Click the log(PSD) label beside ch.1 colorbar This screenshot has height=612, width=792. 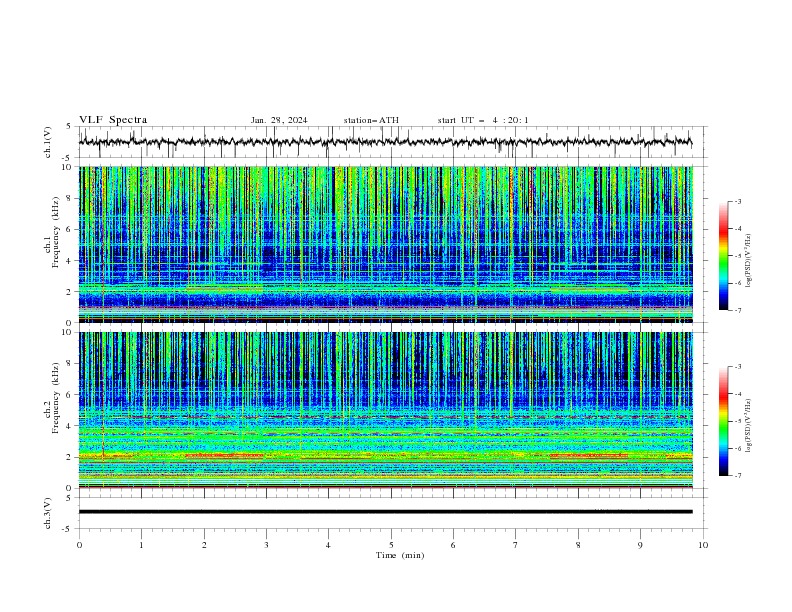pyautogui.click(x=749, y=261)
